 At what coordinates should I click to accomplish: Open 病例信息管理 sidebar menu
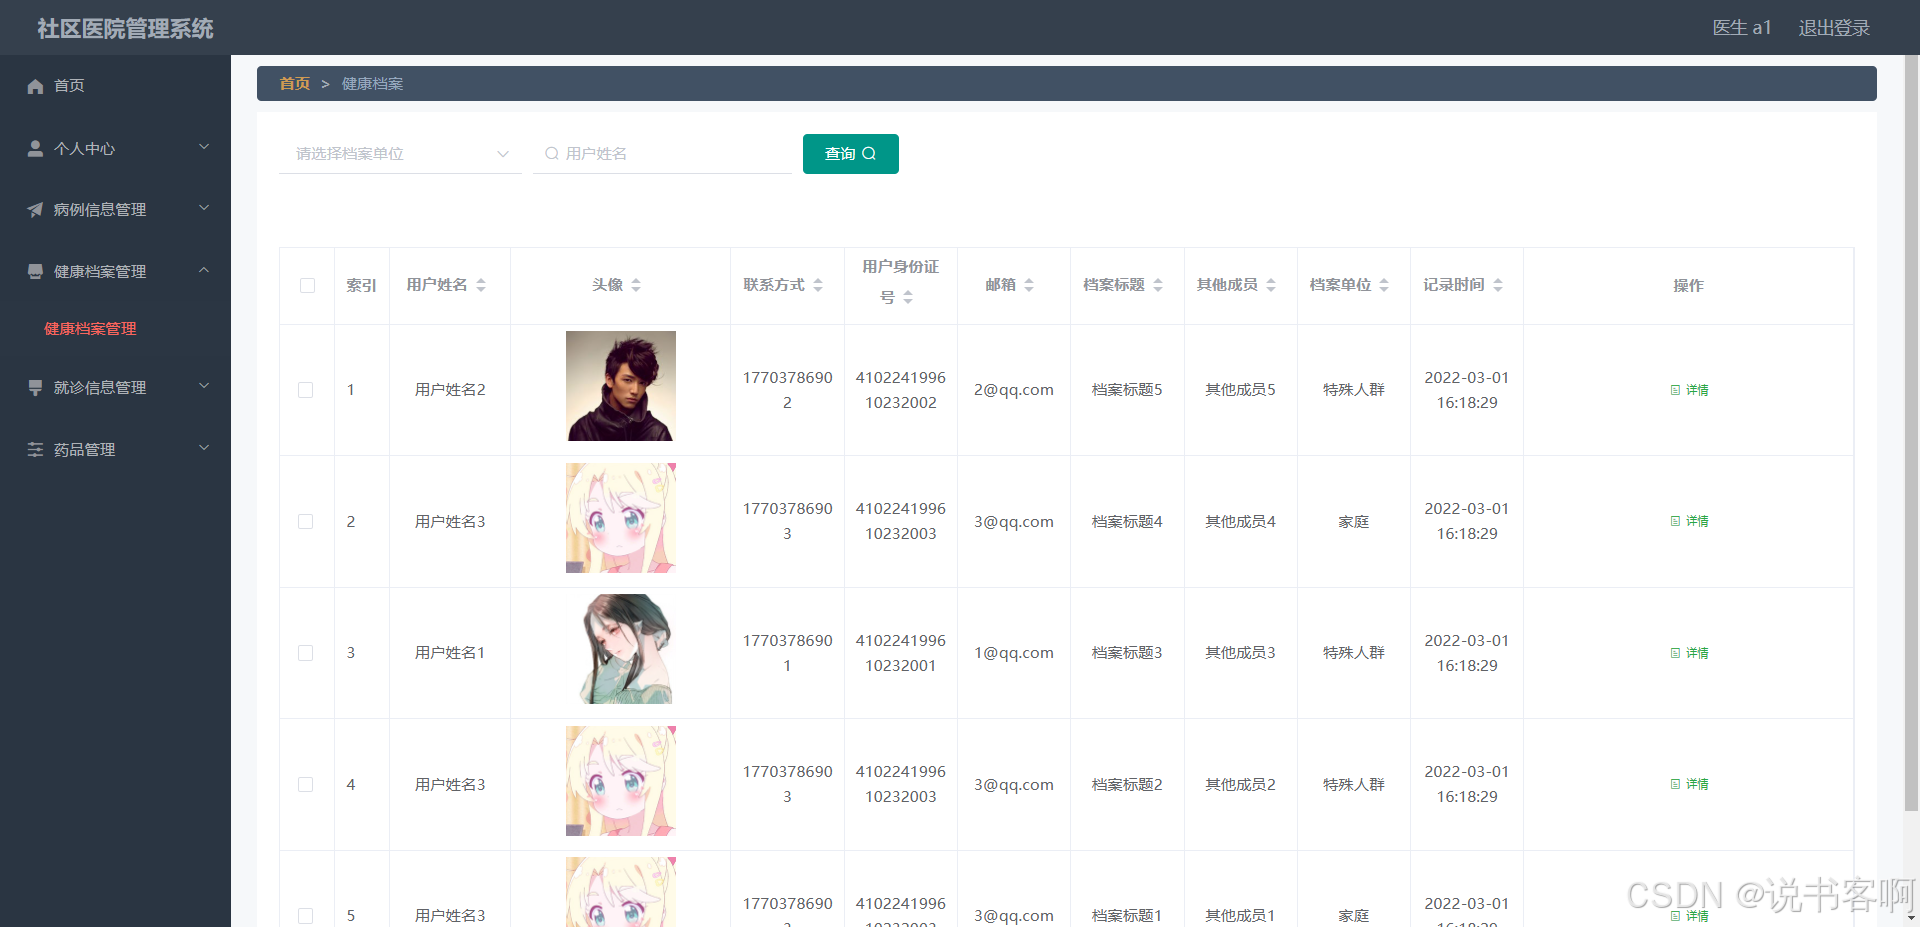pos(115,210)
